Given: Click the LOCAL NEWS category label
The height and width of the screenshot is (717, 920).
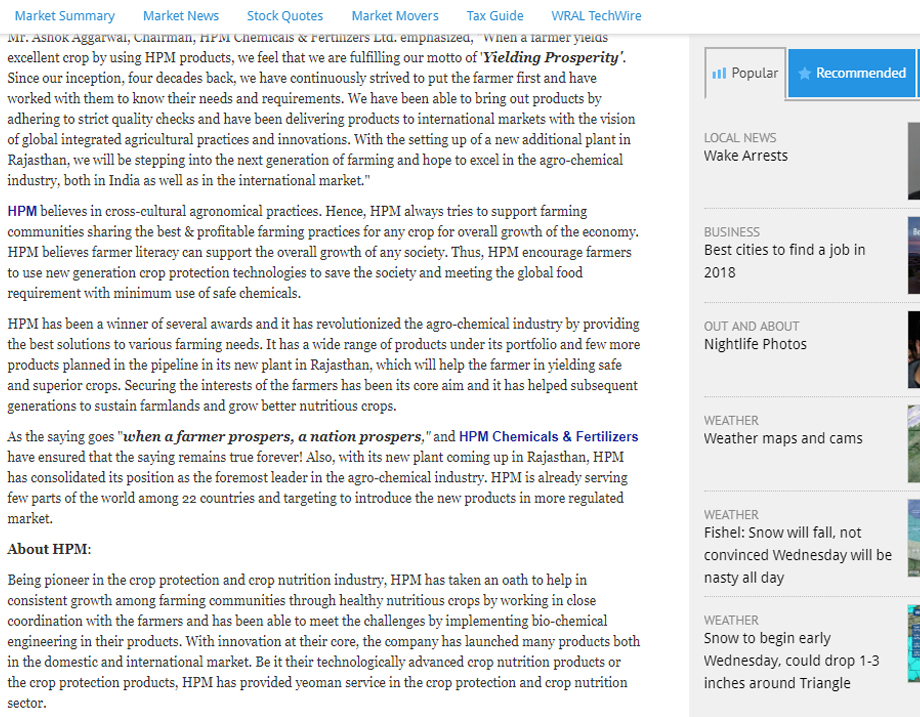Looking at the screenshot, I should tap(740, 138).
